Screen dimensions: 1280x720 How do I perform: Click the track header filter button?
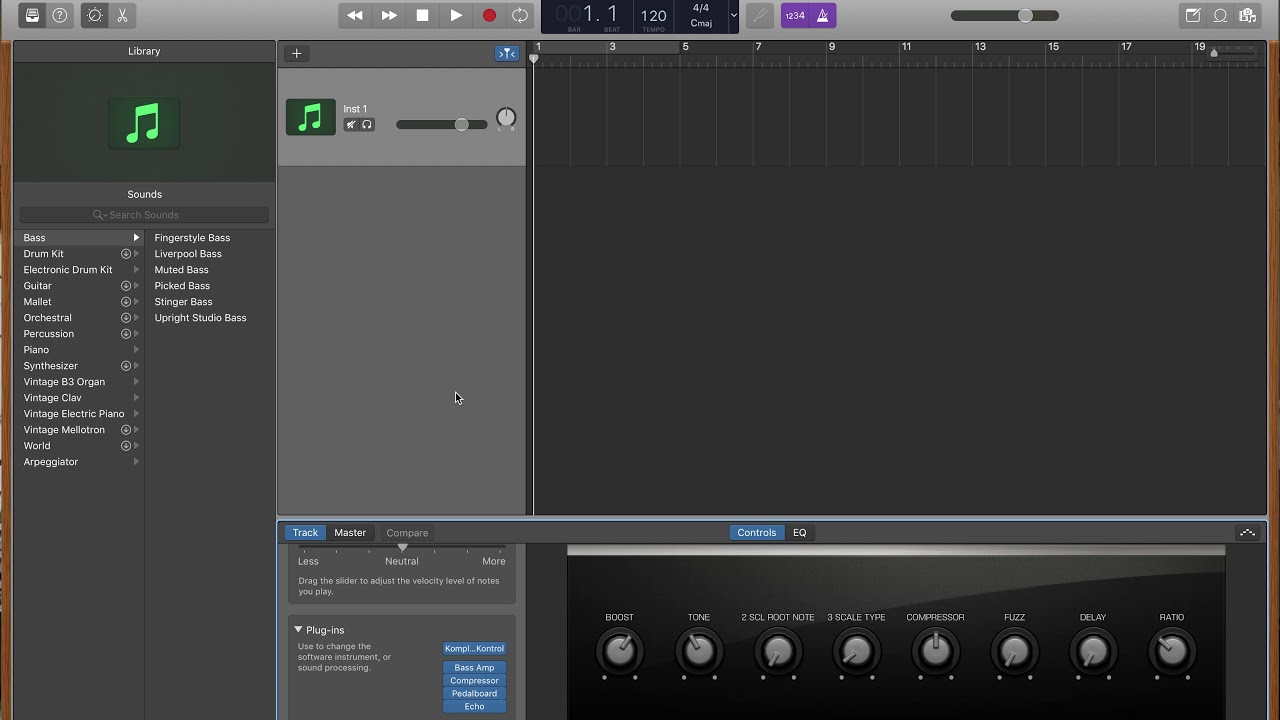tap(507, 53)
